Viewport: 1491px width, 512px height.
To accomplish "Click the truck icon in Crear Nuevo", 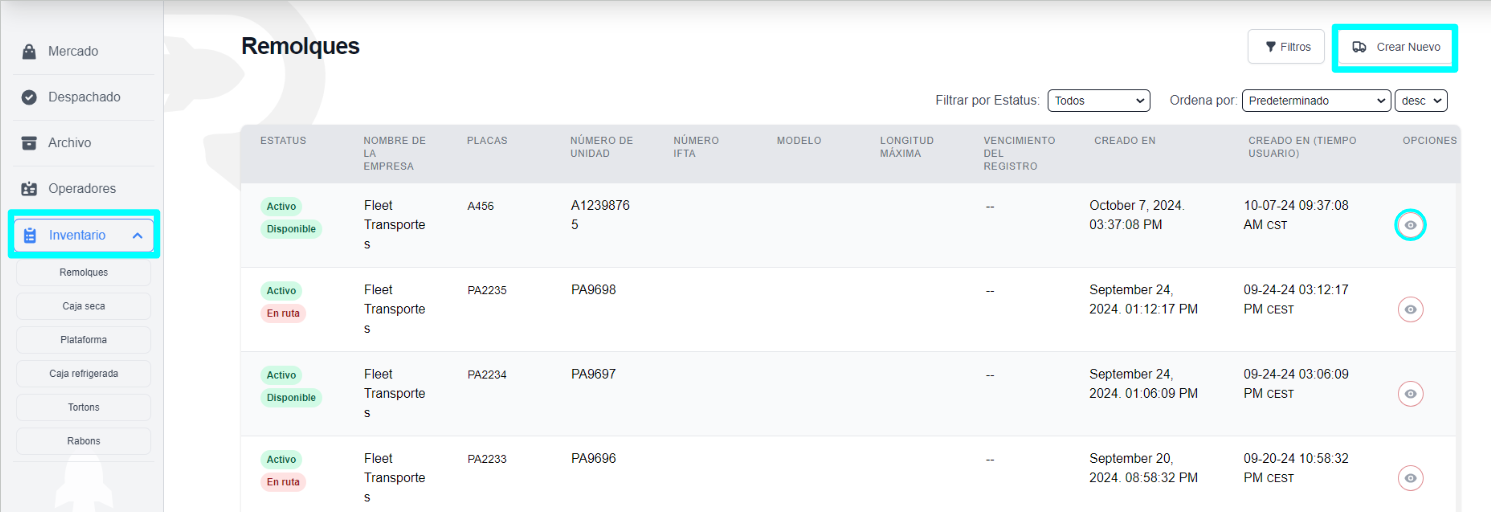I will click(1359, 47).
